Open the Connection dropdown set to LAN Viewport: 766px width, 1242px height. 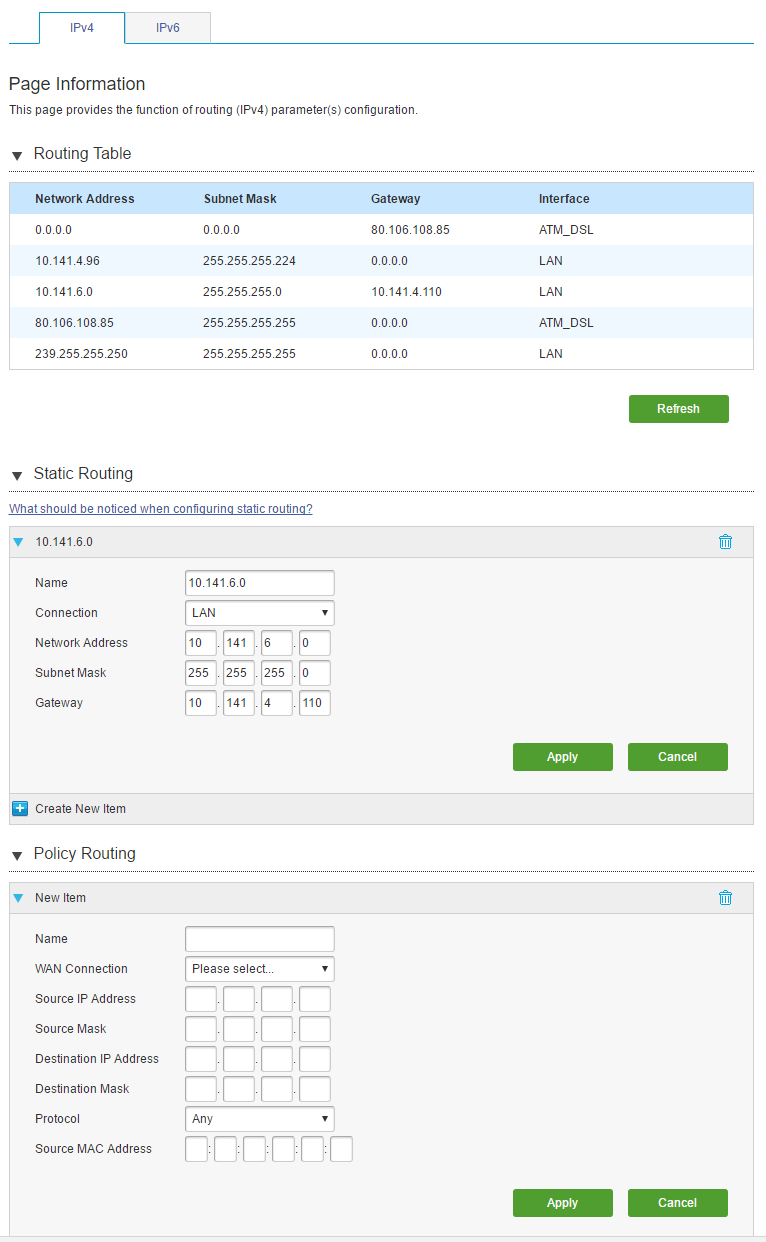pos(260,613)
